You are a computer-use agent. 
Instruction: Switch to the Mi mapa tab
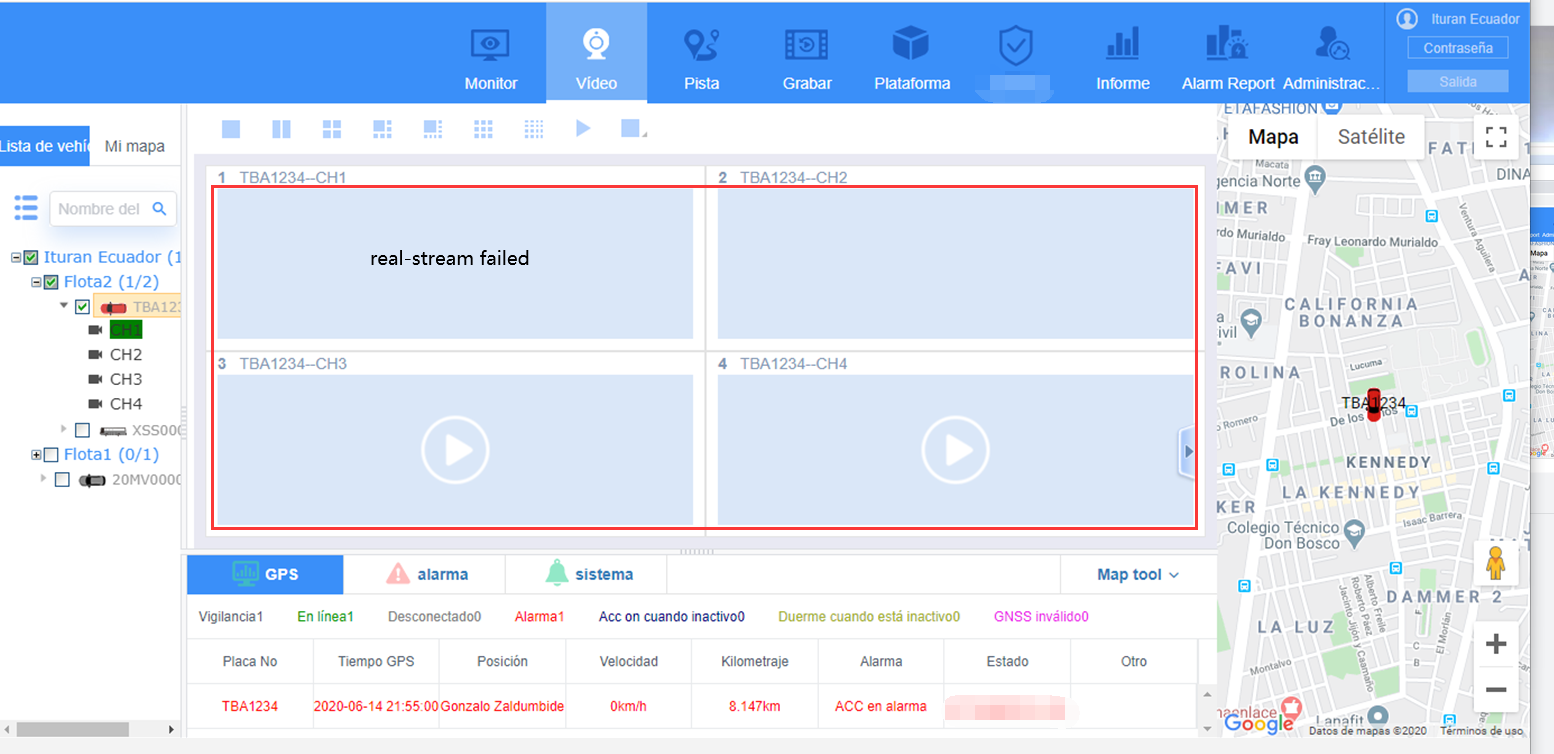135,146
